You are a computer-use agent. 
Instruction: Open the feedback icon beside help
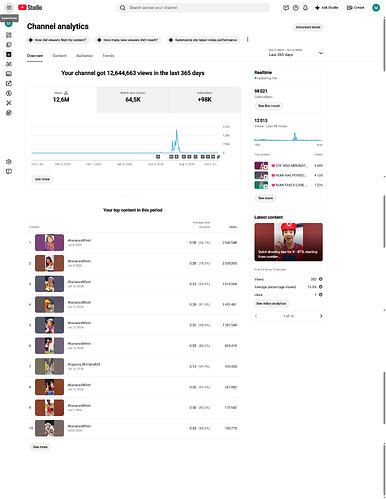pyautogui.click(x=286, y=8)
